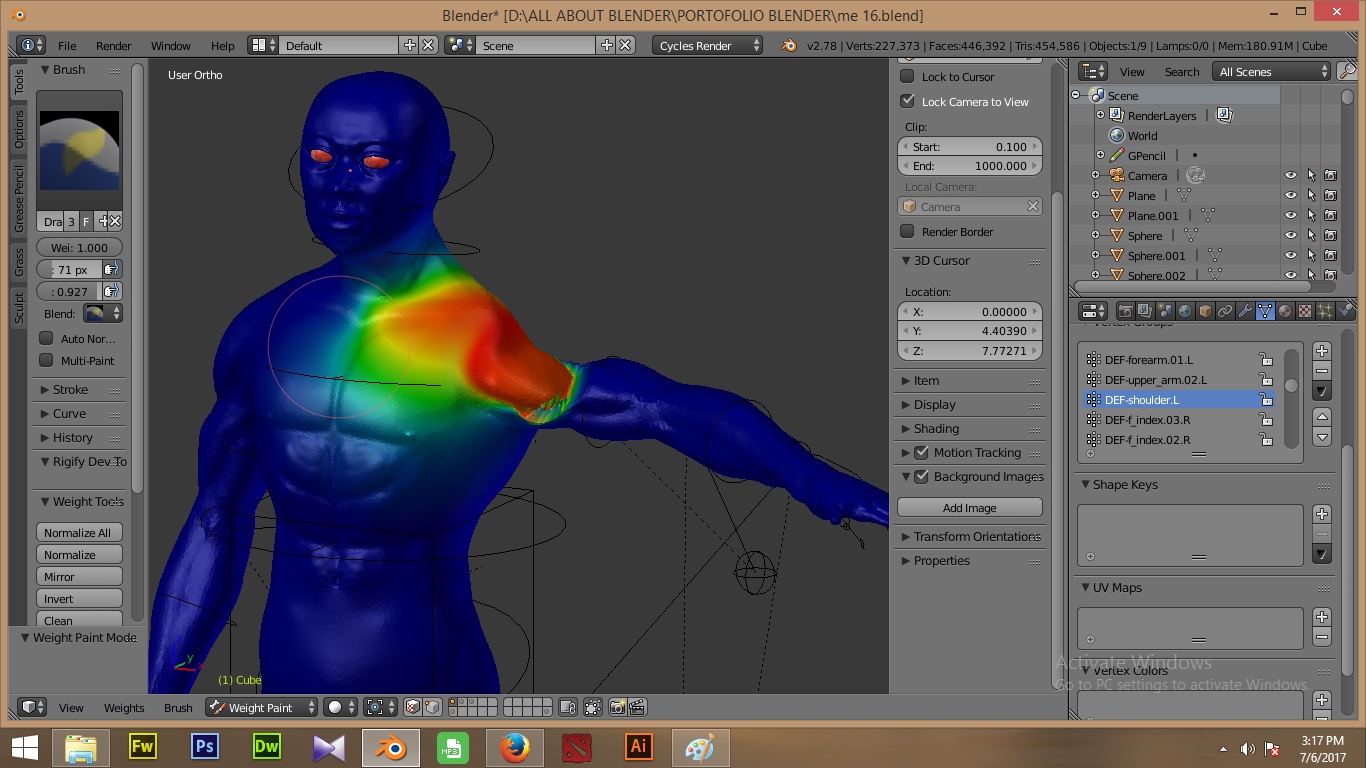This screenshot has width=1366, height=768.
Task: Open the Render Layers properties tab
Action: pos(1145,311)
